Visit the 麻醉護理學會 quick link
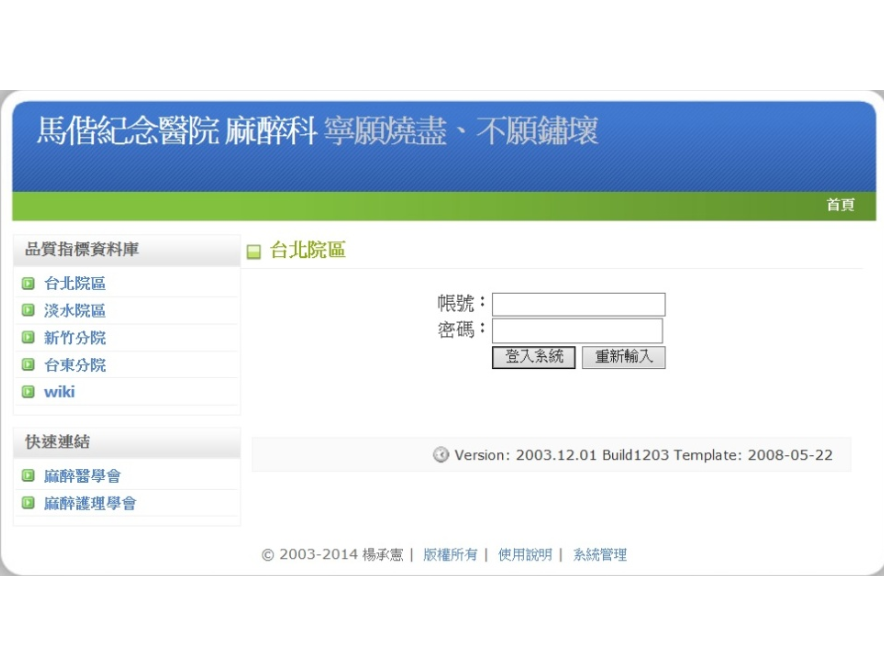Image resolution: width=884 pixels, height=663 pixels. pyautogui.click(x=90, y=503)
